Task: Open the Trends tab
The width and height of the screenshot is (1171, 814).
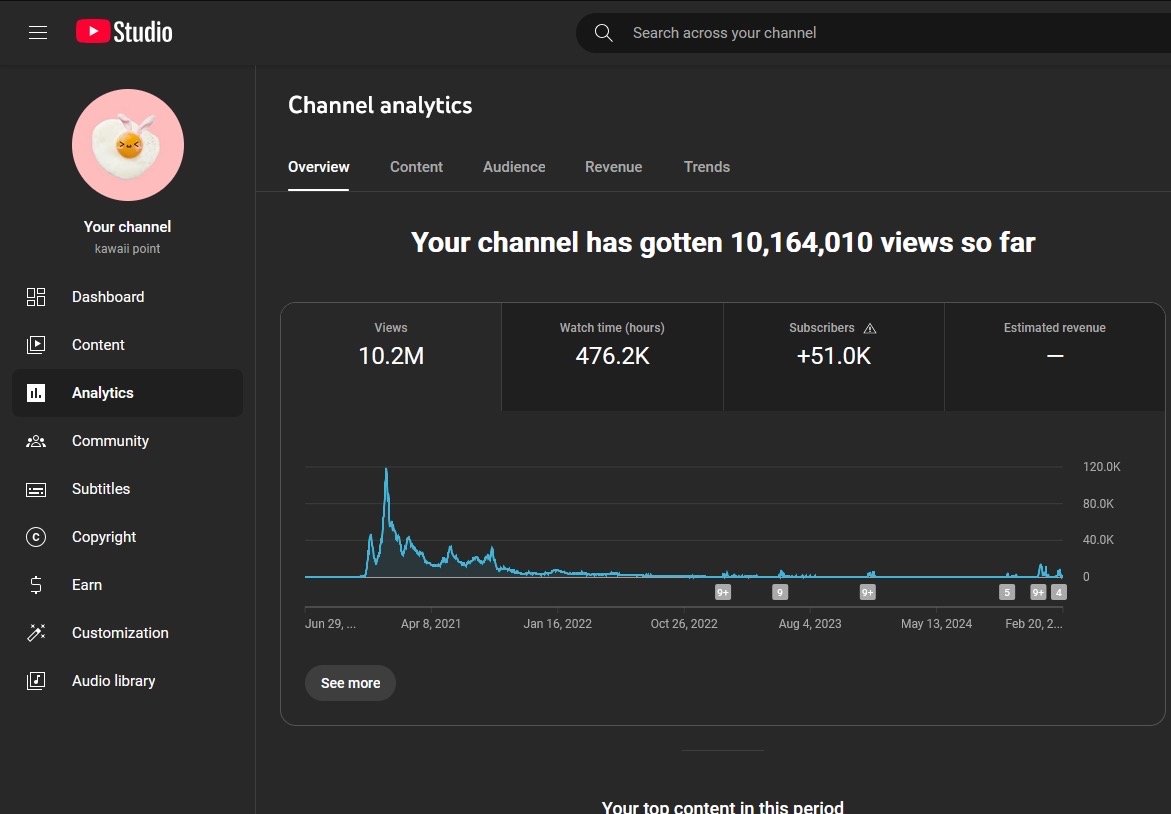Action: pos(706,167)
